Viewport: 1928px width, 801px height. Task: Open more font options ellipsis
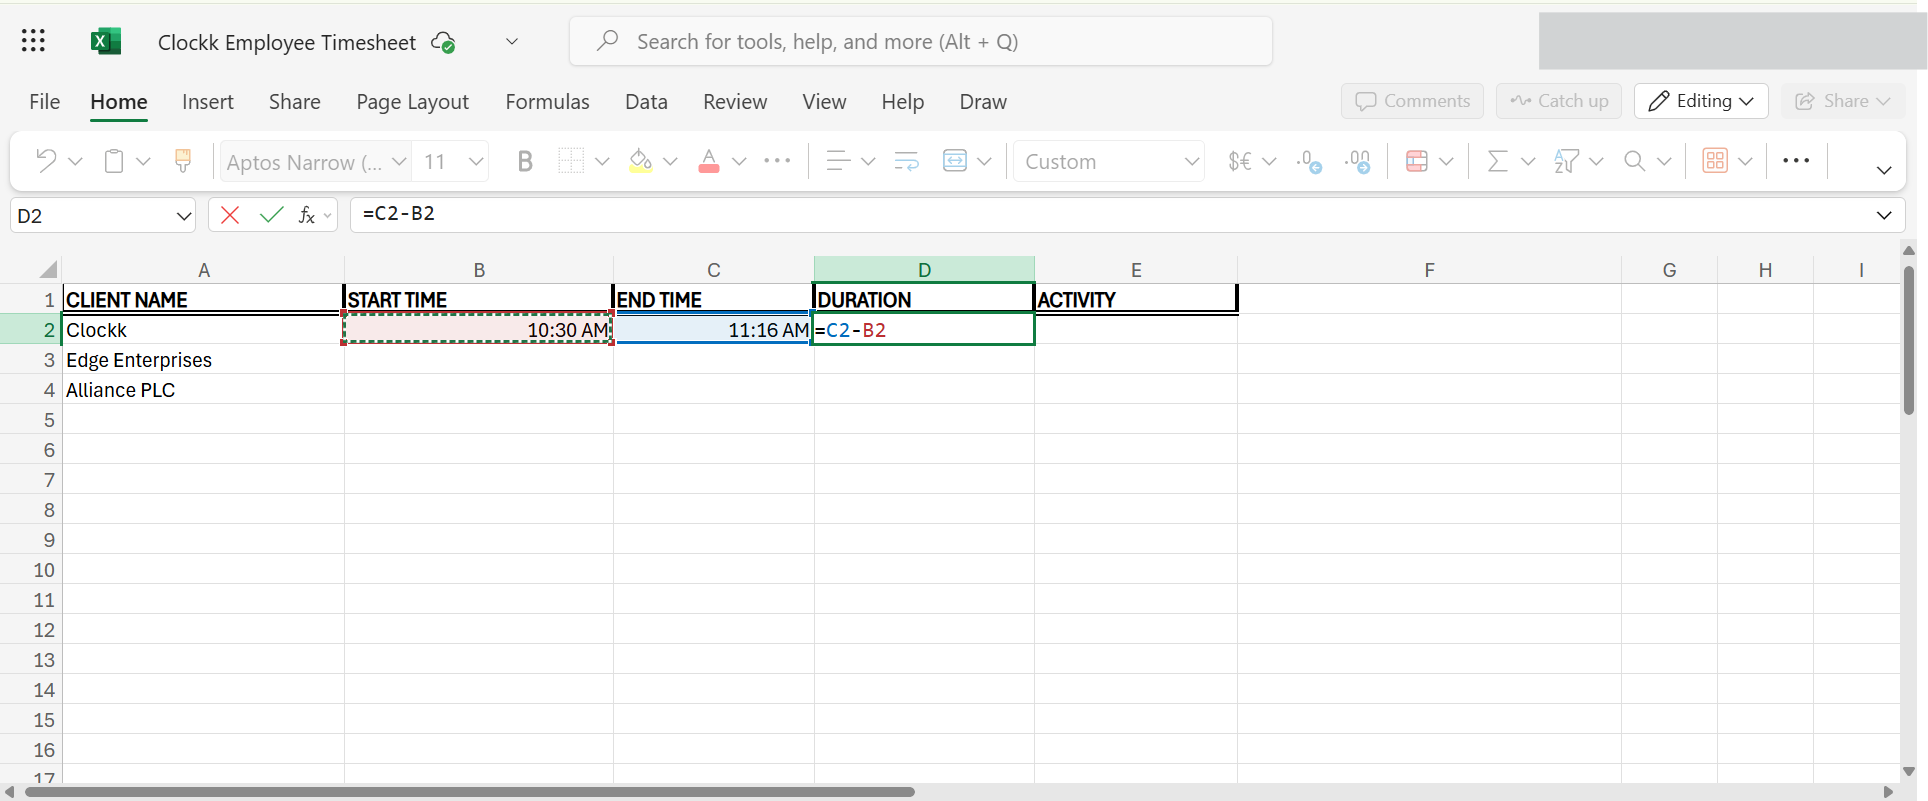click(777, 161)
